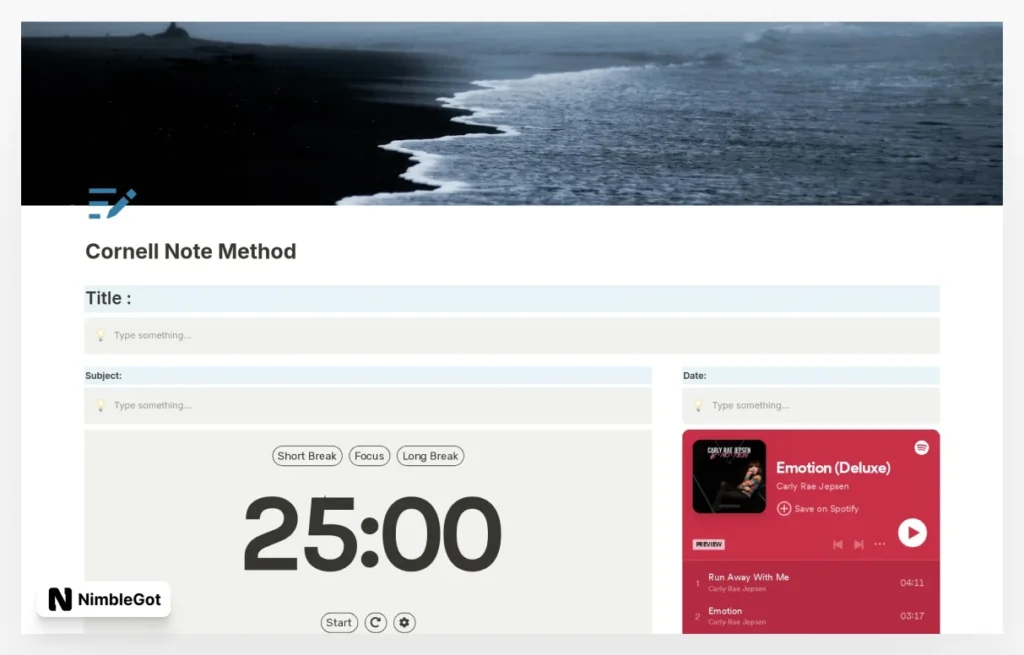Screen dimensions: 1024x655
Task: Open Spotify more options ellipsis
Action: pos(880,544)
